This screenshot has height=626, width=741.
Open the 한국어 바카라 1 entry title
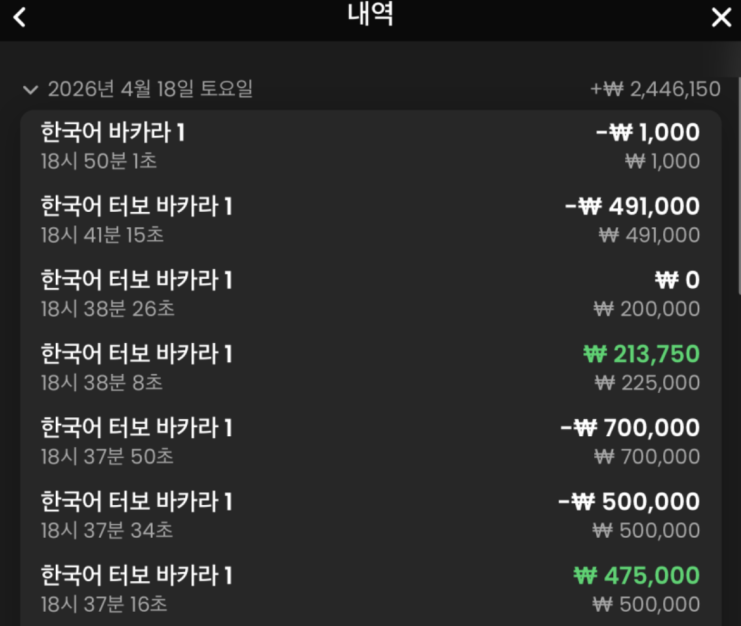(x=113, y=132)
